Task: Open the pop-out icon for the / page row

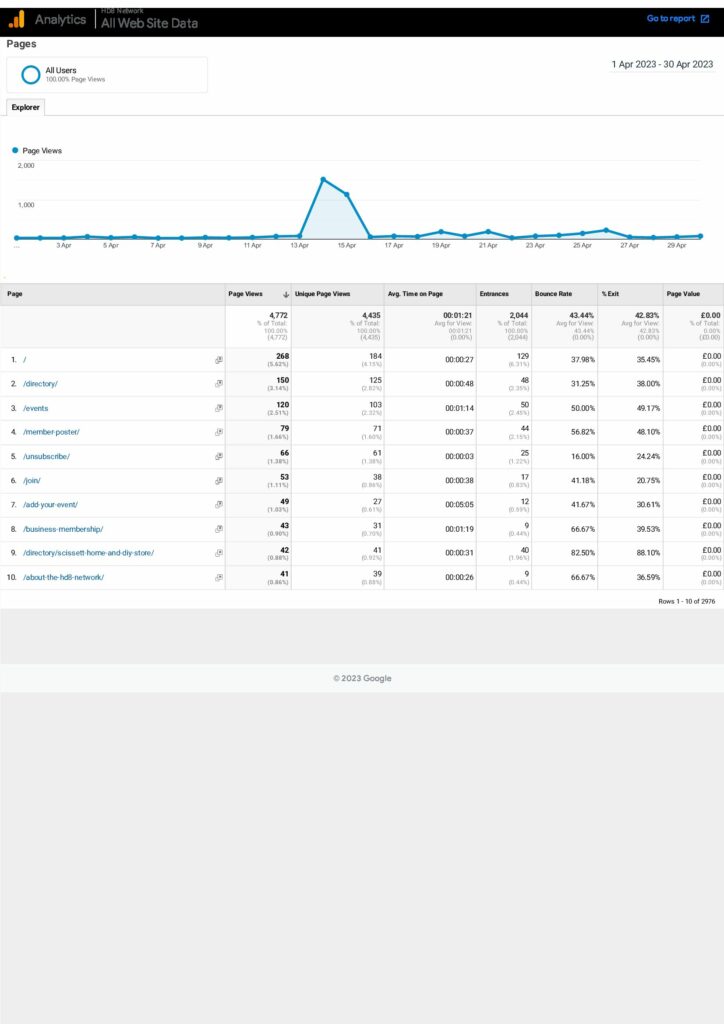Action: [219, 360]
